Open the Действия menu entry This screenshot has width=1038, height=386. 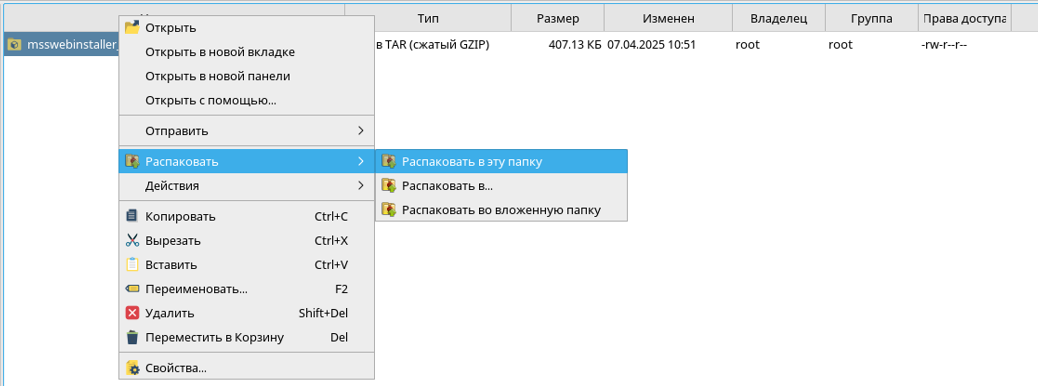tap(246, 185)
